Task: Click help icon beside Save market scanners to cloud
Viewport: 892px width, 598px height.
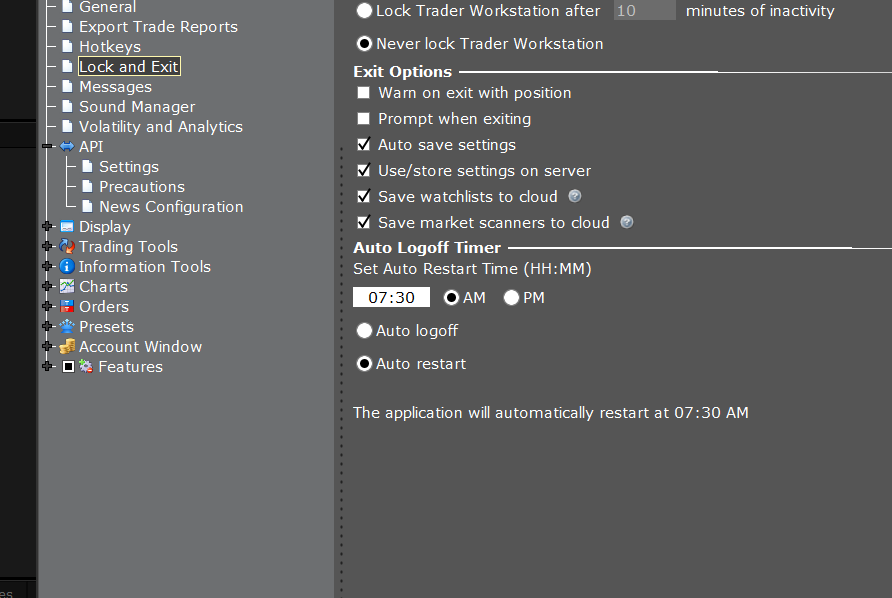Action: (626, 223)
